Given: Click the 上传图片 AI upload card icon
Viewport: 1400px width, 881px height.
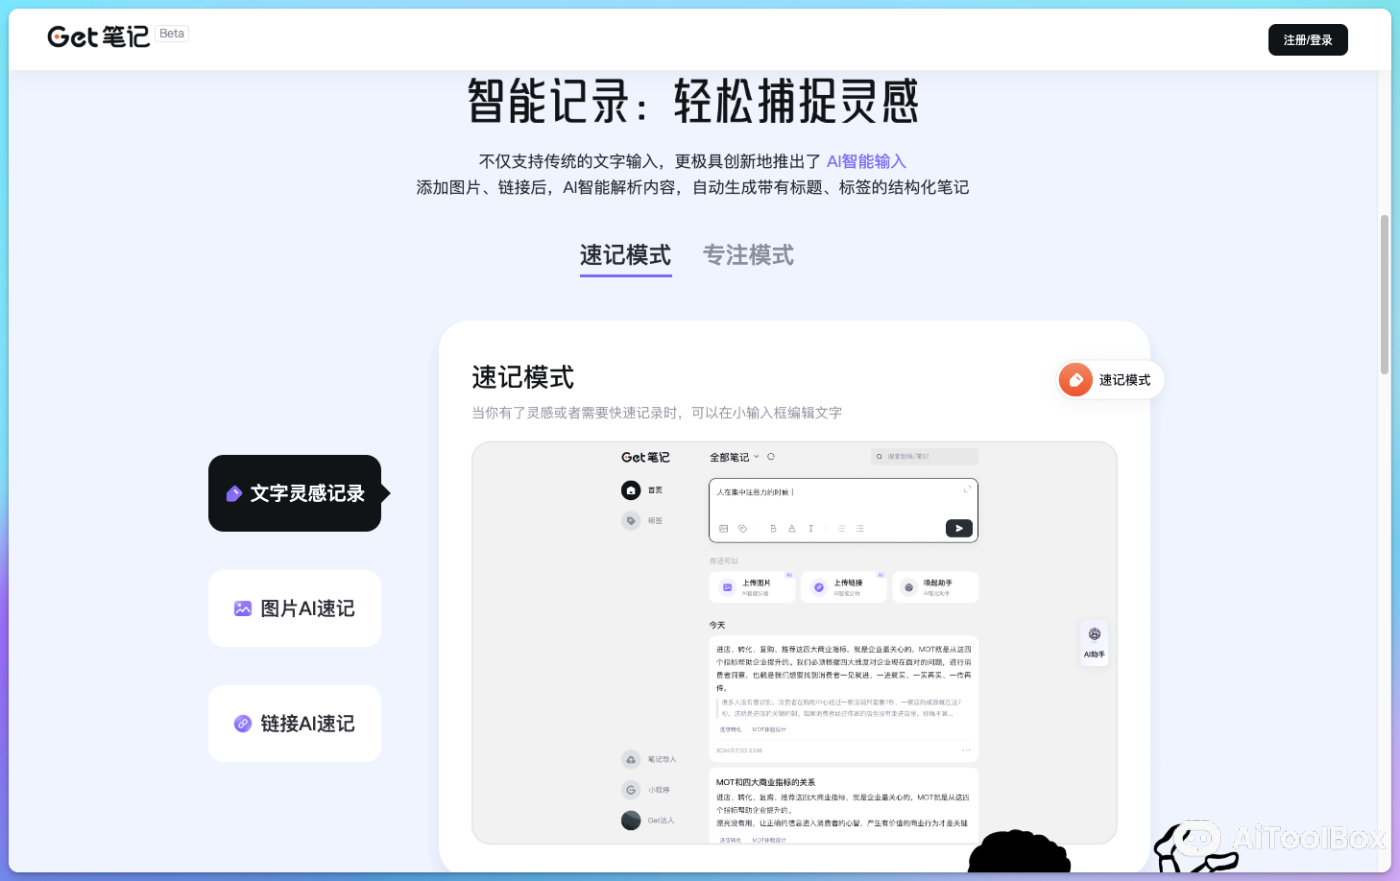Looking at the screenshot, I should click(728, 587).
